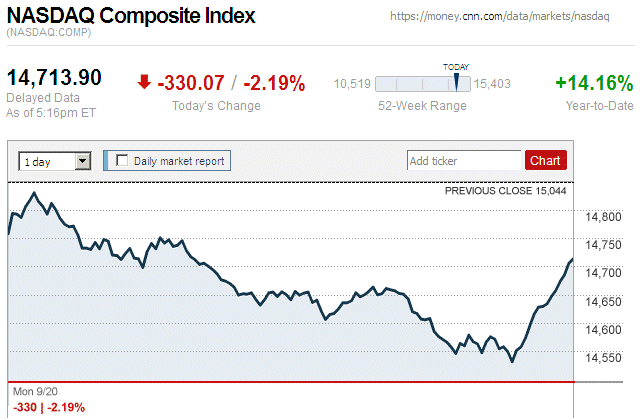The width and height of the screenshot is (640, 420).
Task: Click the NASDAQ Composite Index heading
Action: click(131, 17)
